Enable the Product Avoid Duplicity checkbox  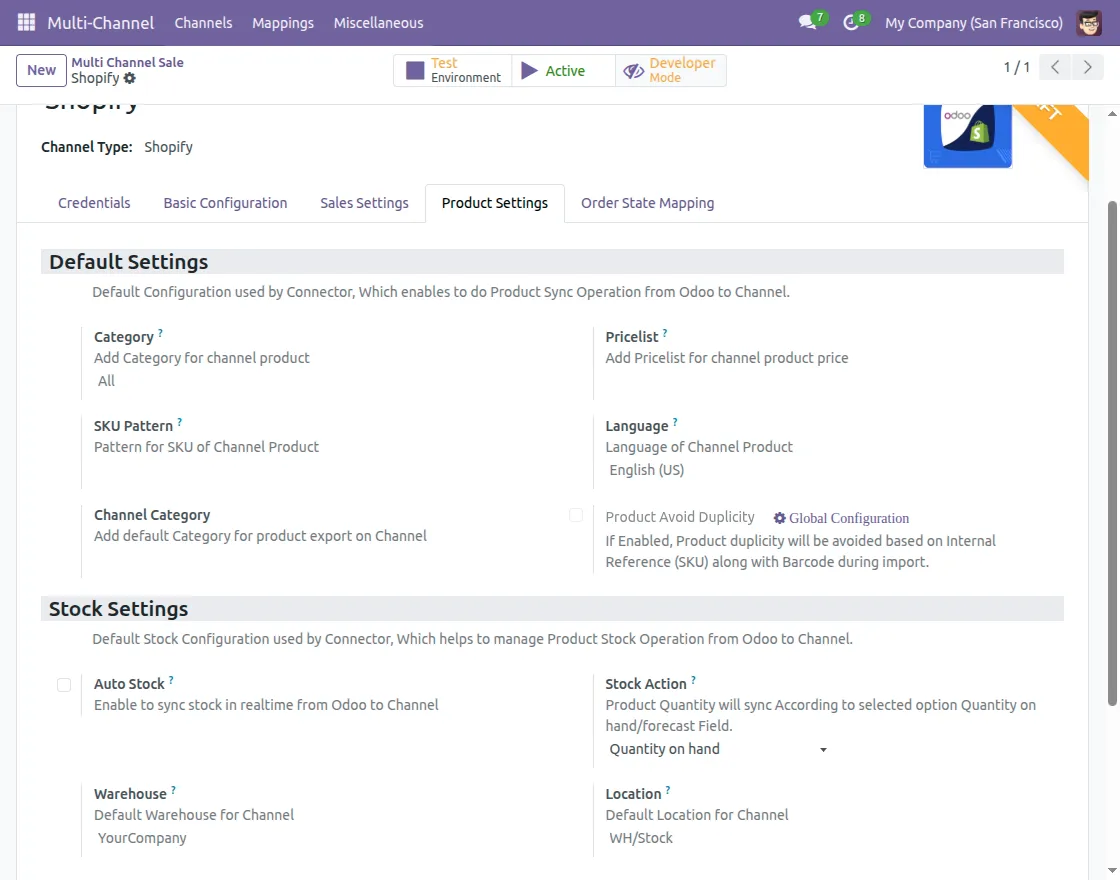tap(576, 514)
